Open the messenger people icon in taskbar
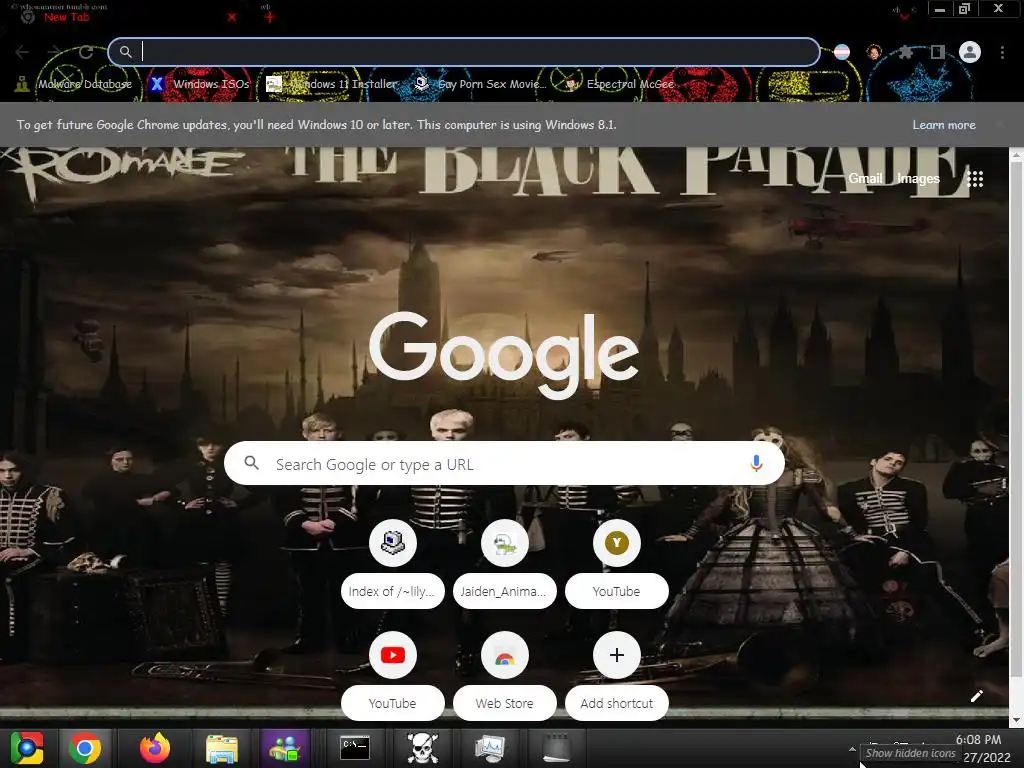Image resolution: width=1024 pixels, height=768 pixels. coord(285,748)
